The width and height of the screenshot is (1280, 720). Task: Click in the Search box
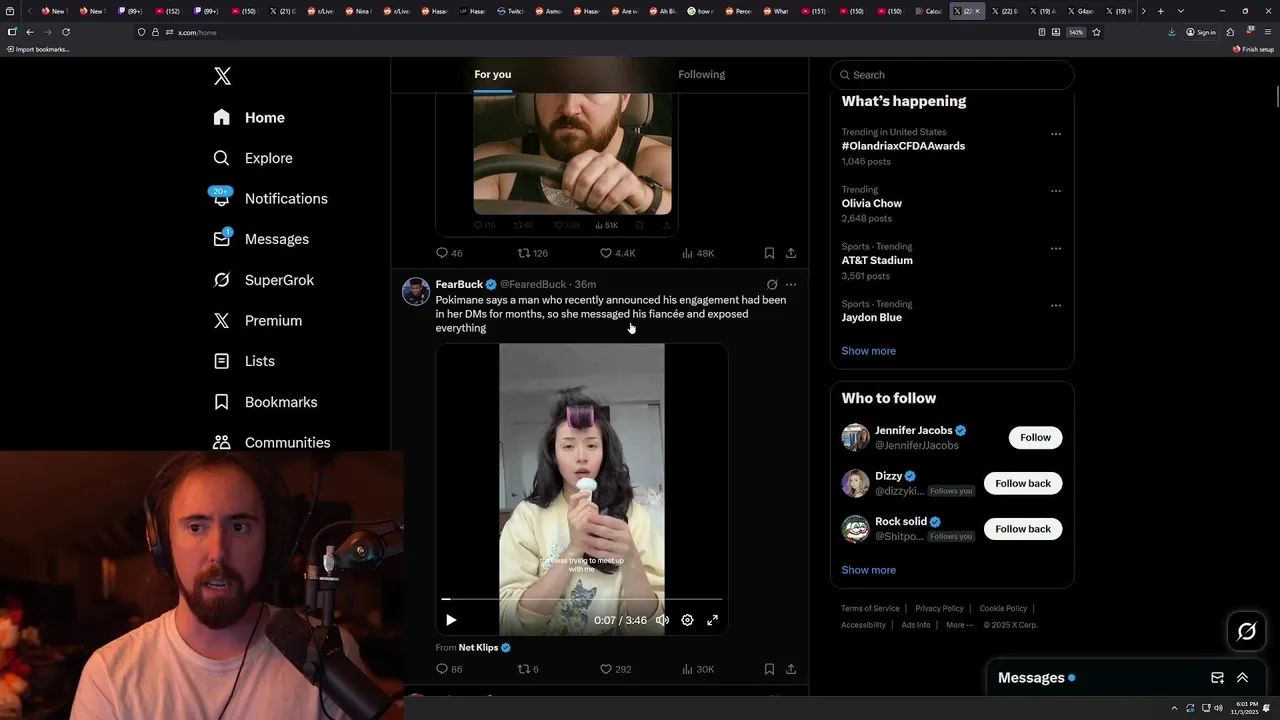(952, 75)
